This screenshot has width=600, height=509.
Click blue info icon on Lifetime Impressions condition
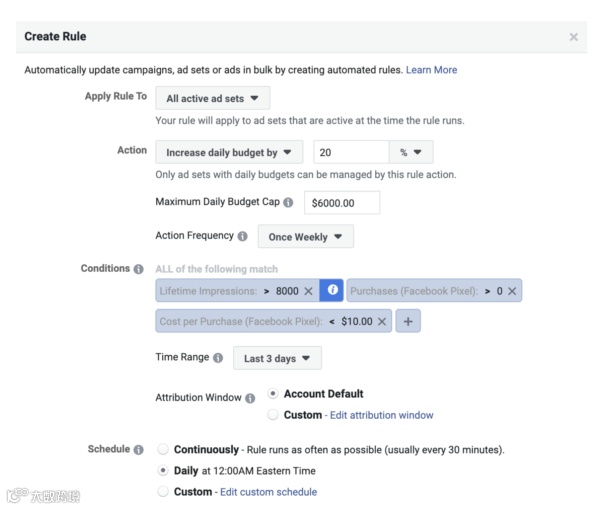click(332, 291)
